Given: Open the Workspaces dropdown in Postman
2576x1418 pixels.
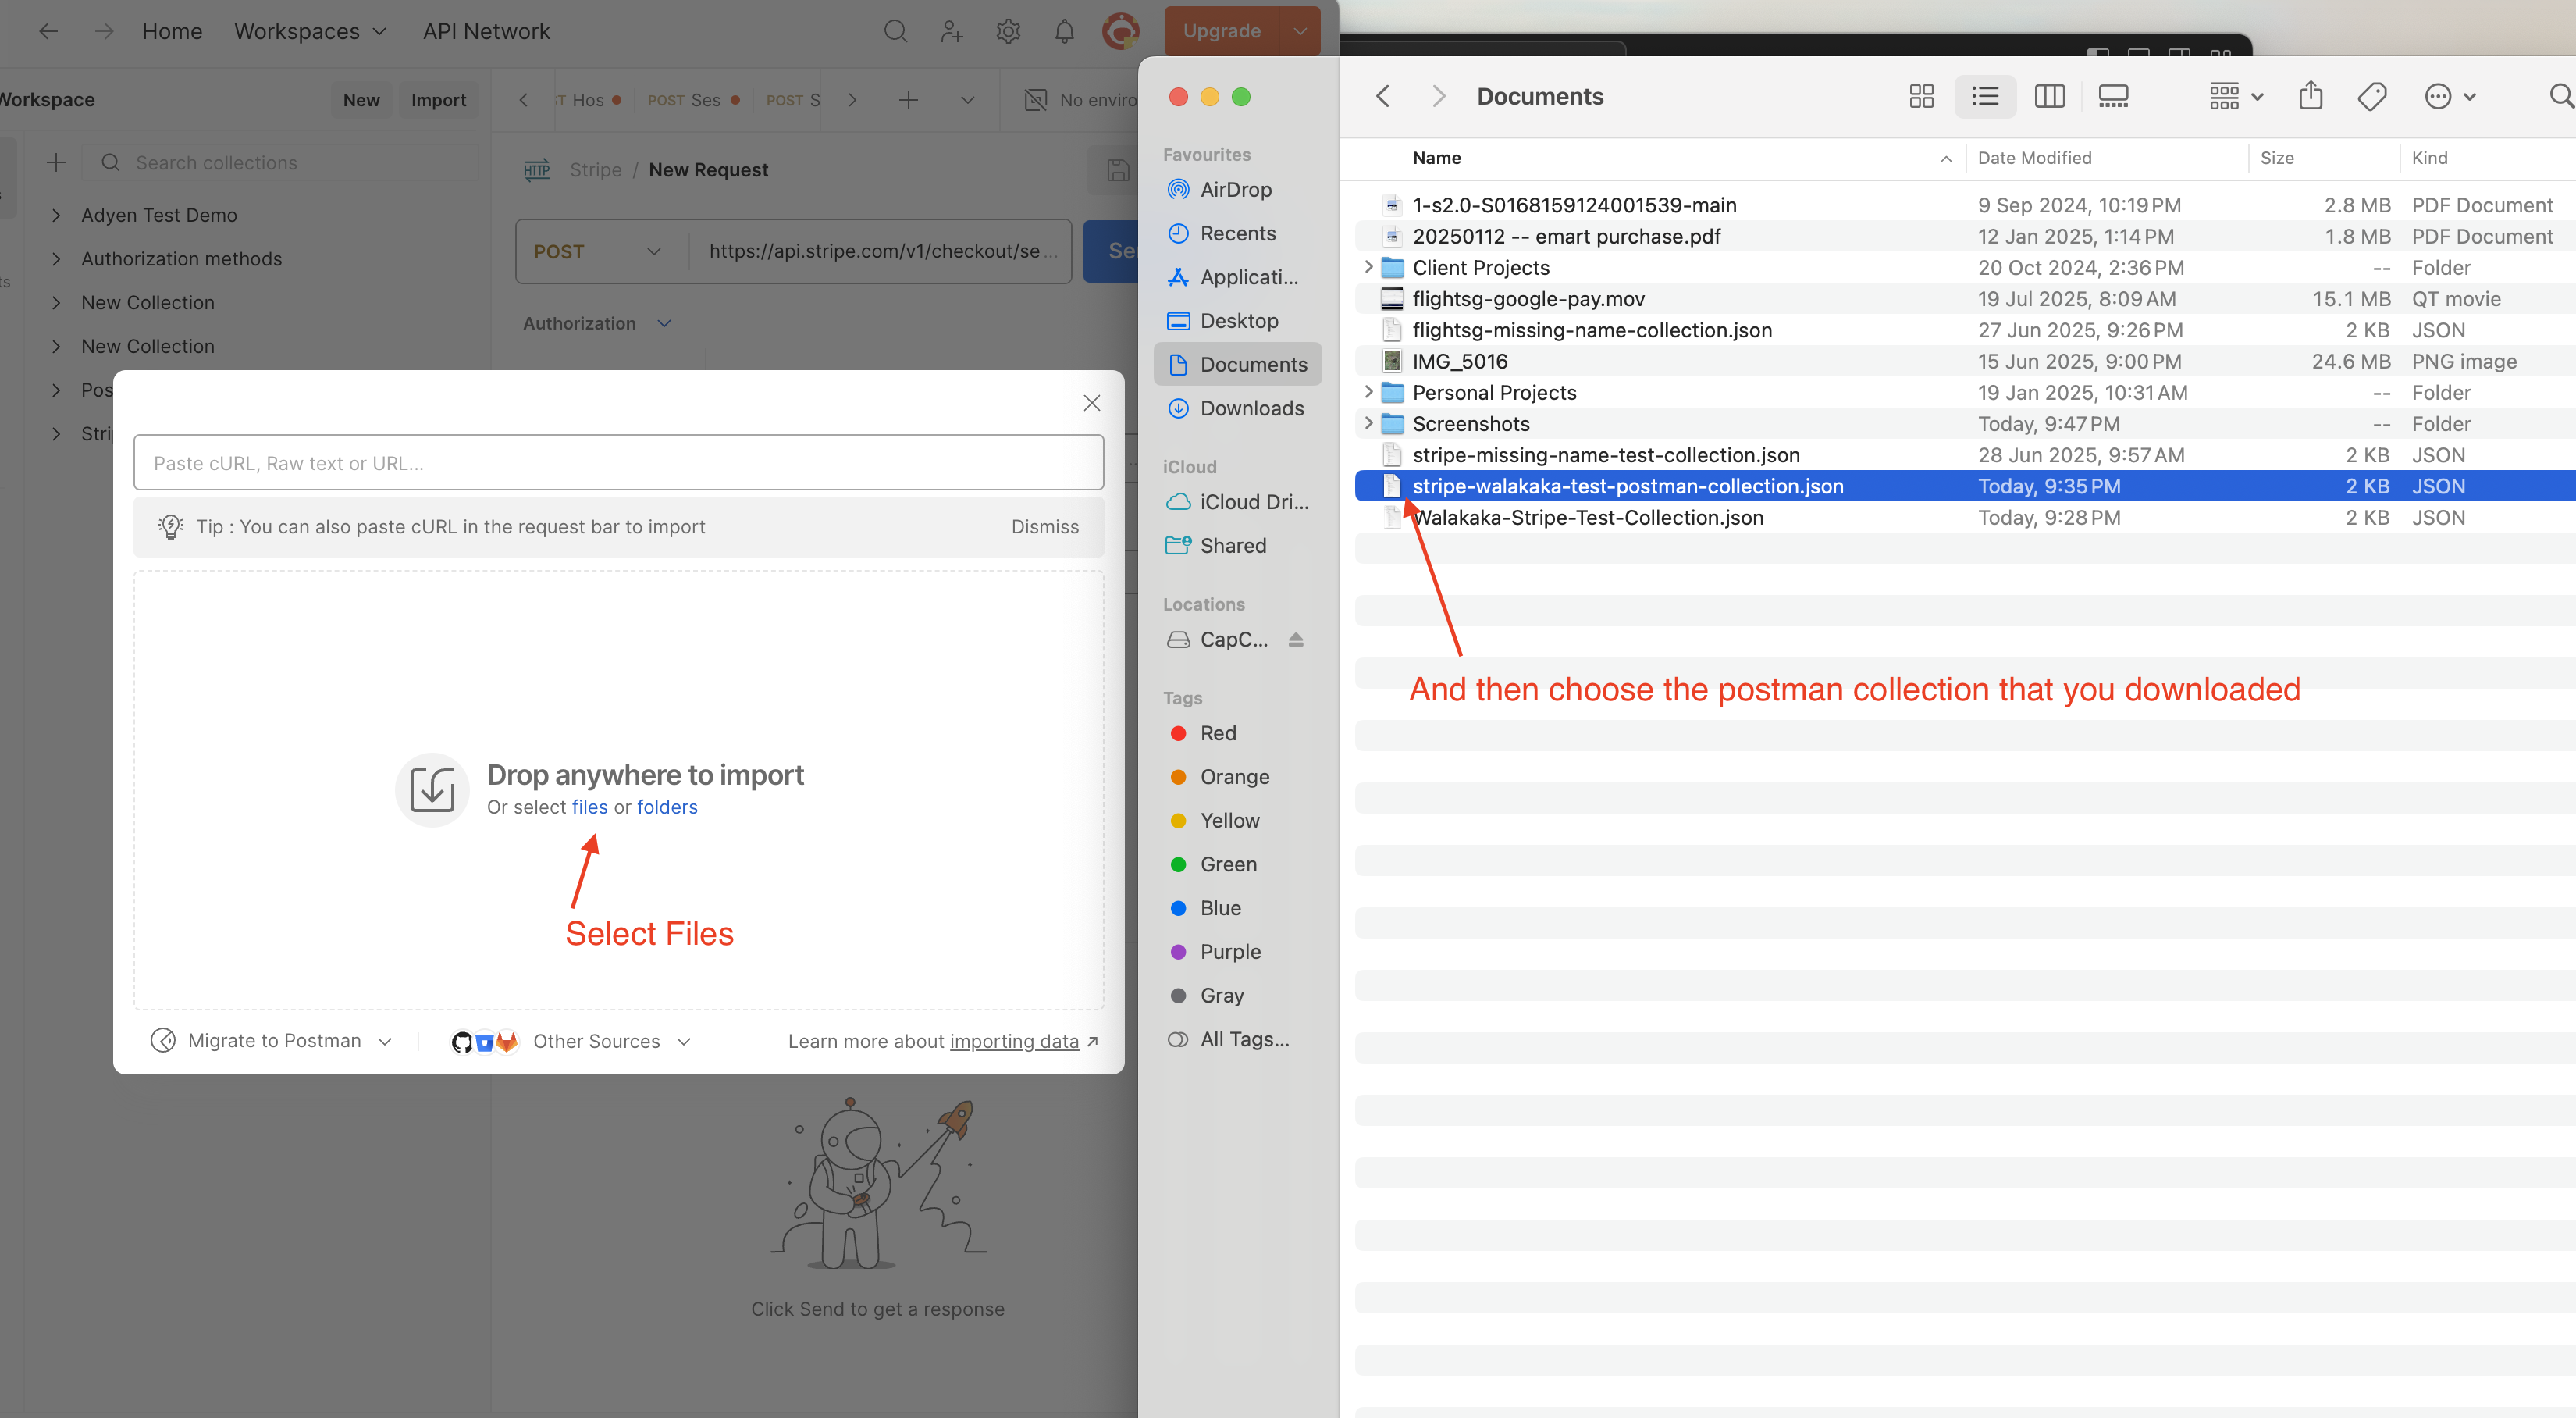Looking at the screenshot, I should pyautogui.click(x=310, y=31).
